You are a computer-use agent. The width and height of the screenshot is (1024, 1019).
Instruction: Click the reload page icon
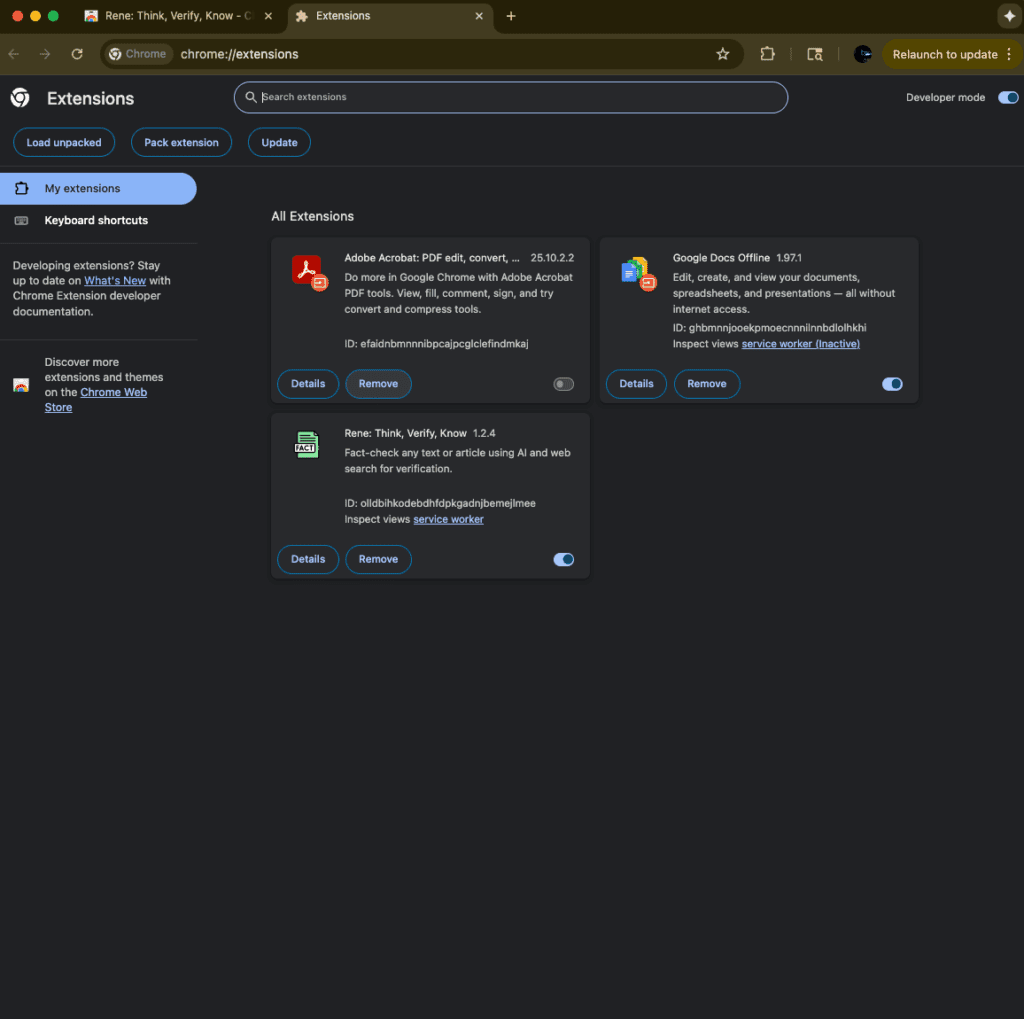coord(77,54)
